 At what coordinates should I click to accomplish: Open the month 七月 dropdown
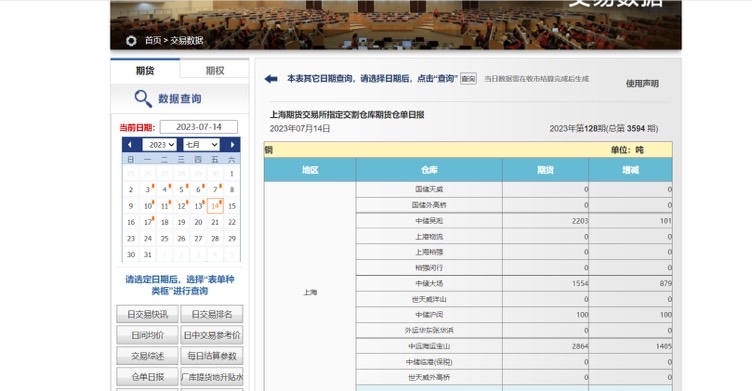point(201,144)
